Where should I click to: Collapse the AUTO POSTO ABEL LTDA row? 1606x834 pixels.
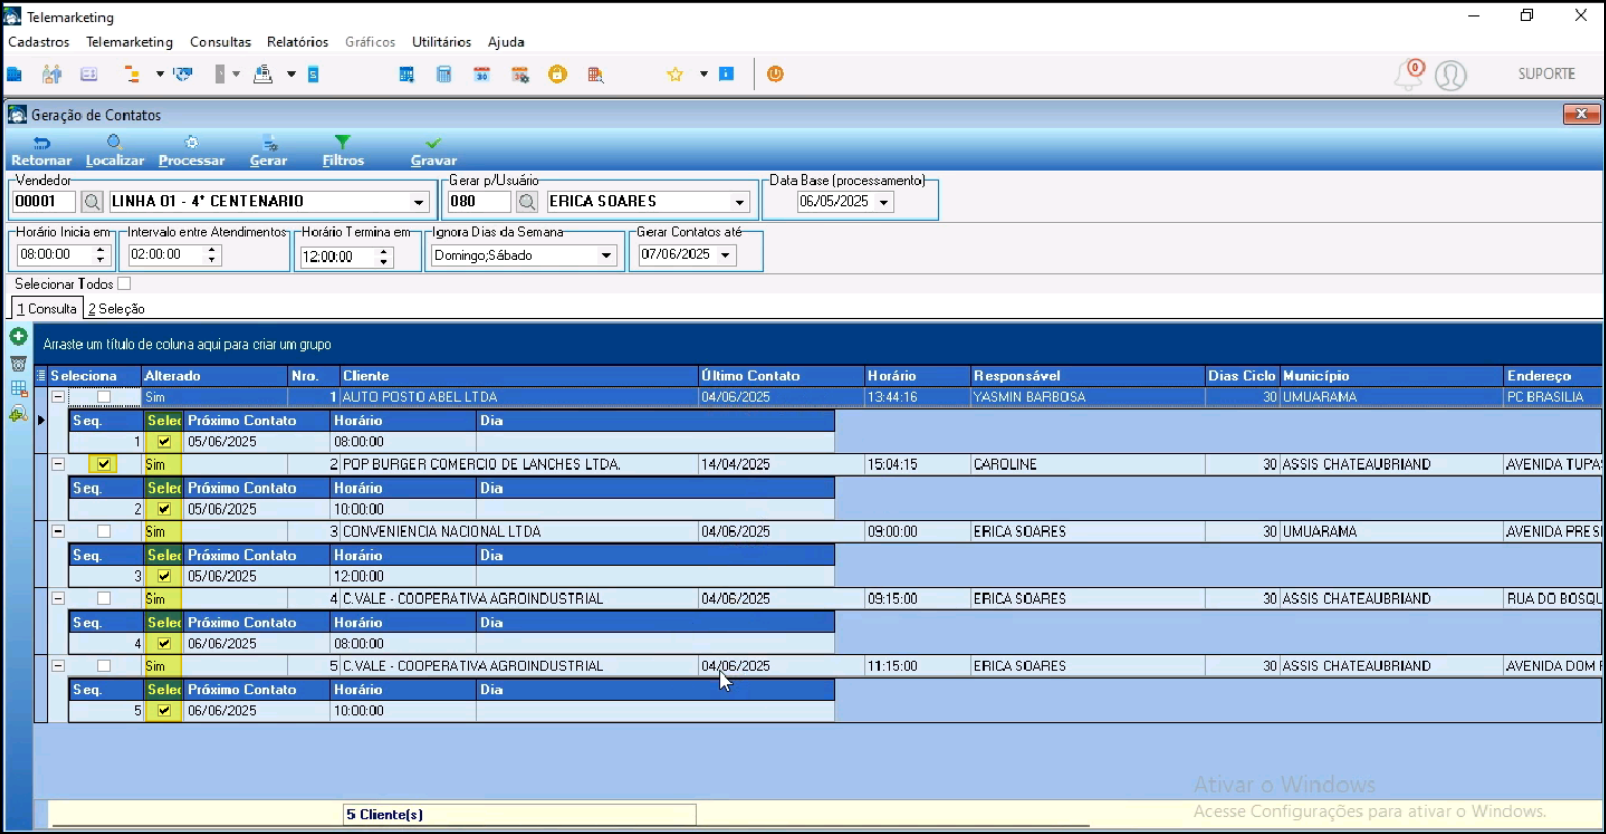(58, 397)
